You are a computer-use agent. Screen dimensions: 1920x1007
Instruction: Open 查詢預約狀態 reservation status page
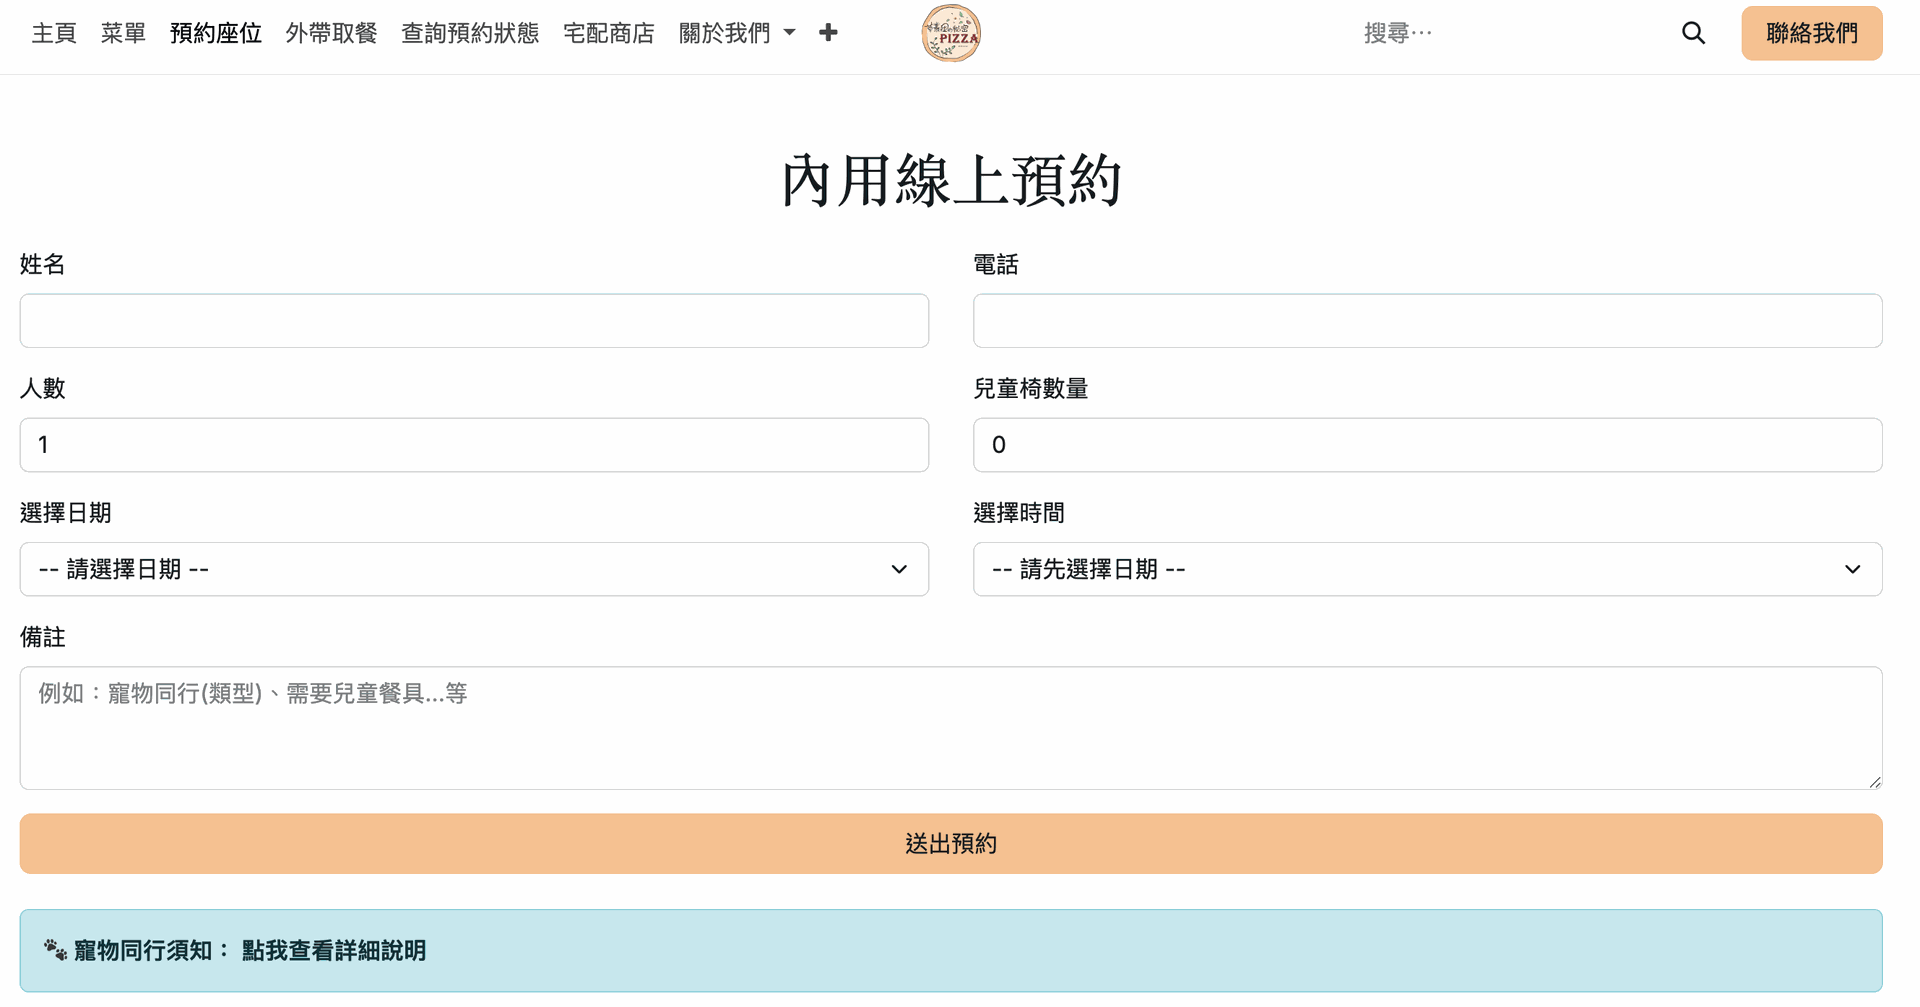pos(470,33)
